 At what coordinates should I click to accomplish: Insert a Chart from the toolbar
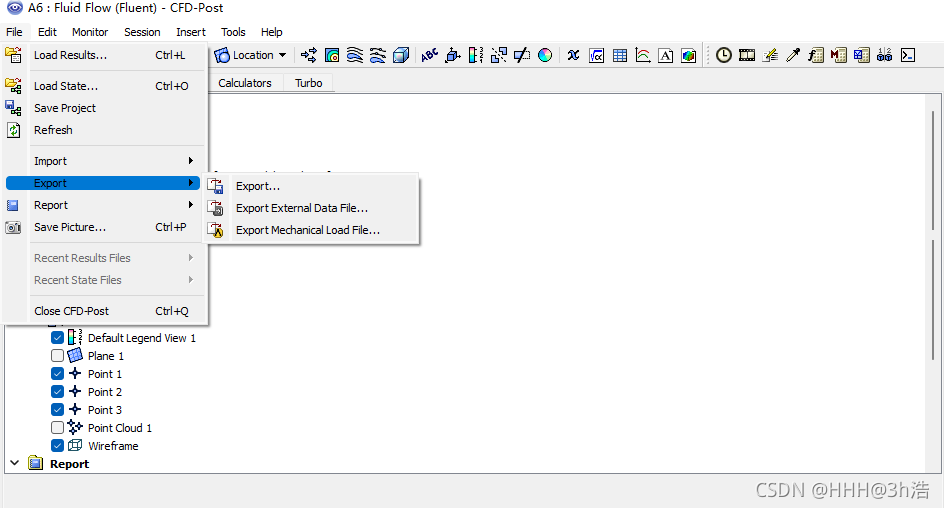pos(642,55)
